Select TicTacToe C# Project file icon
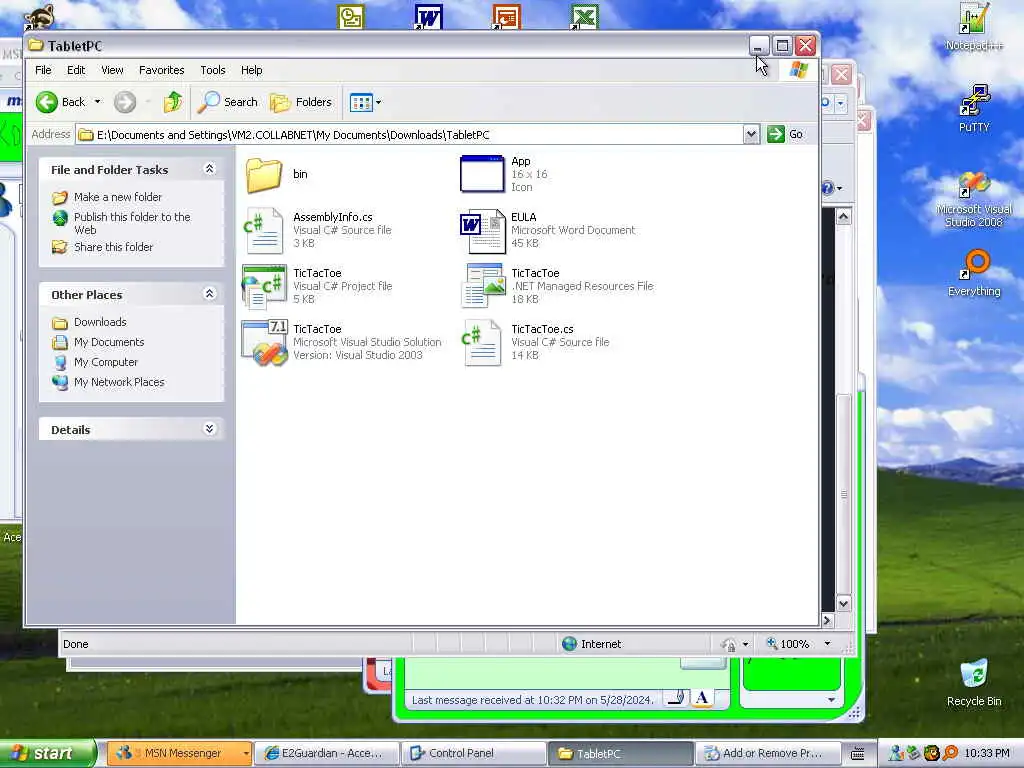 [x=264, y=287]
